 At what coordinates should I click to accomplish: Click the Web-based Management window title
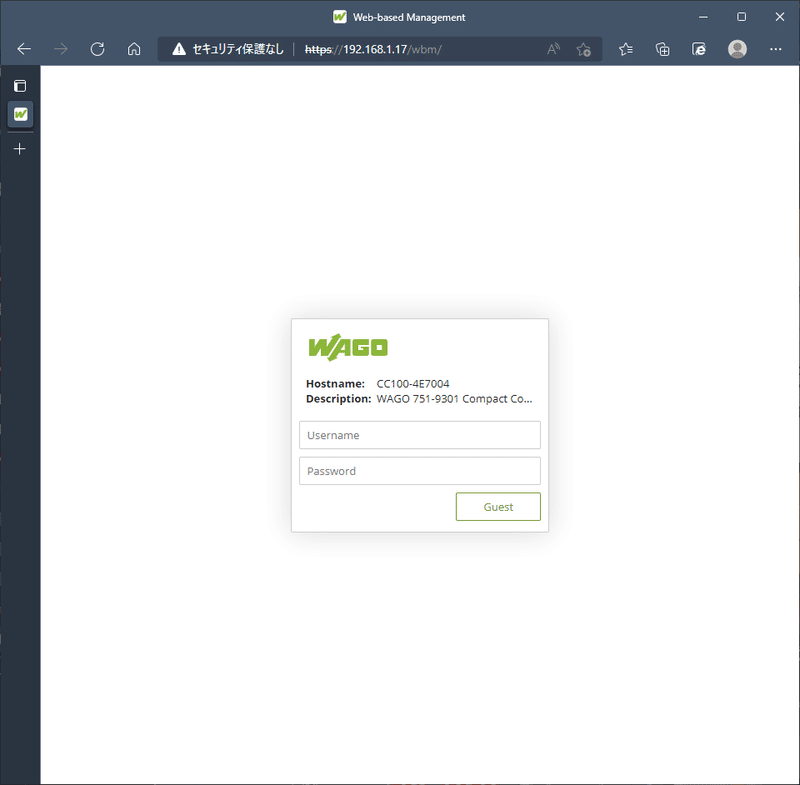pyautogui.click(x=409, y=17)
